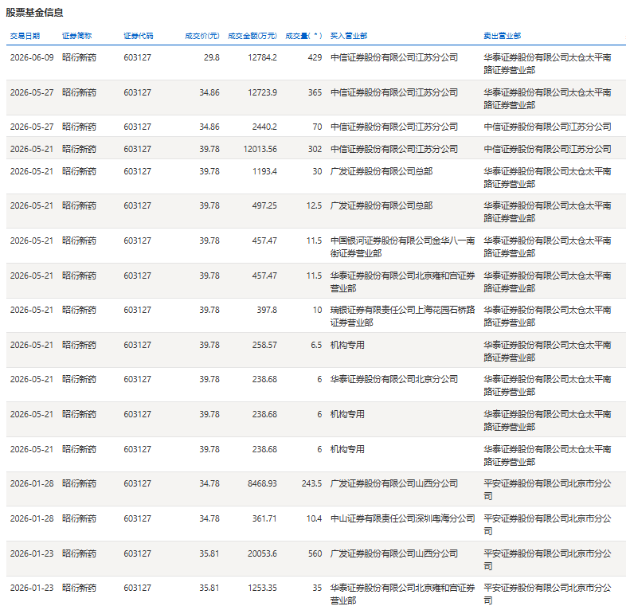
Task: Select 机构专用 in the 258.57 row
Action: 347,345
